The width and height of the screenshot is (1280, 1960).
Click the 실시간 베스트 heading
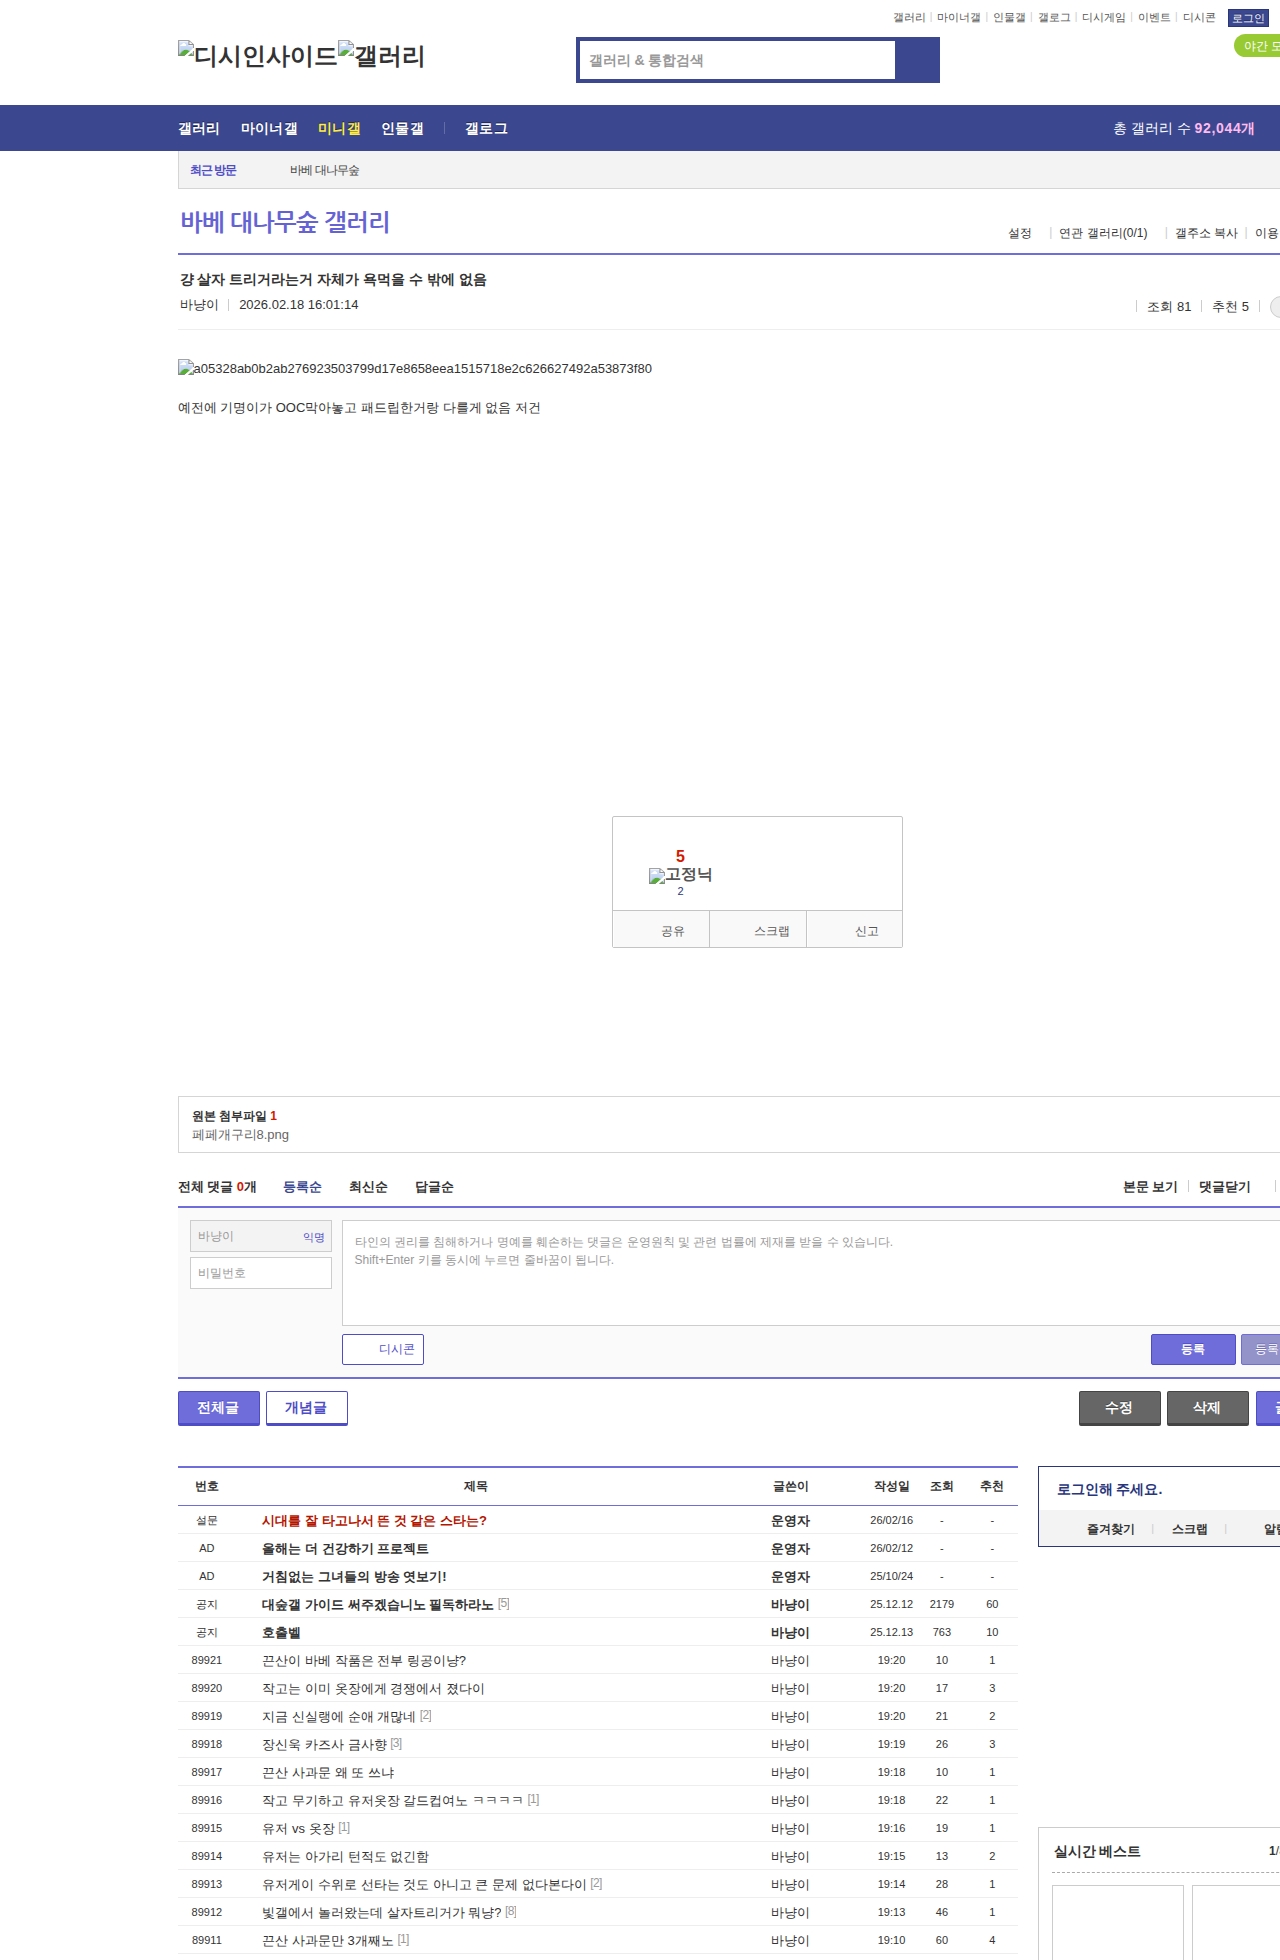click(1097, 1852)
